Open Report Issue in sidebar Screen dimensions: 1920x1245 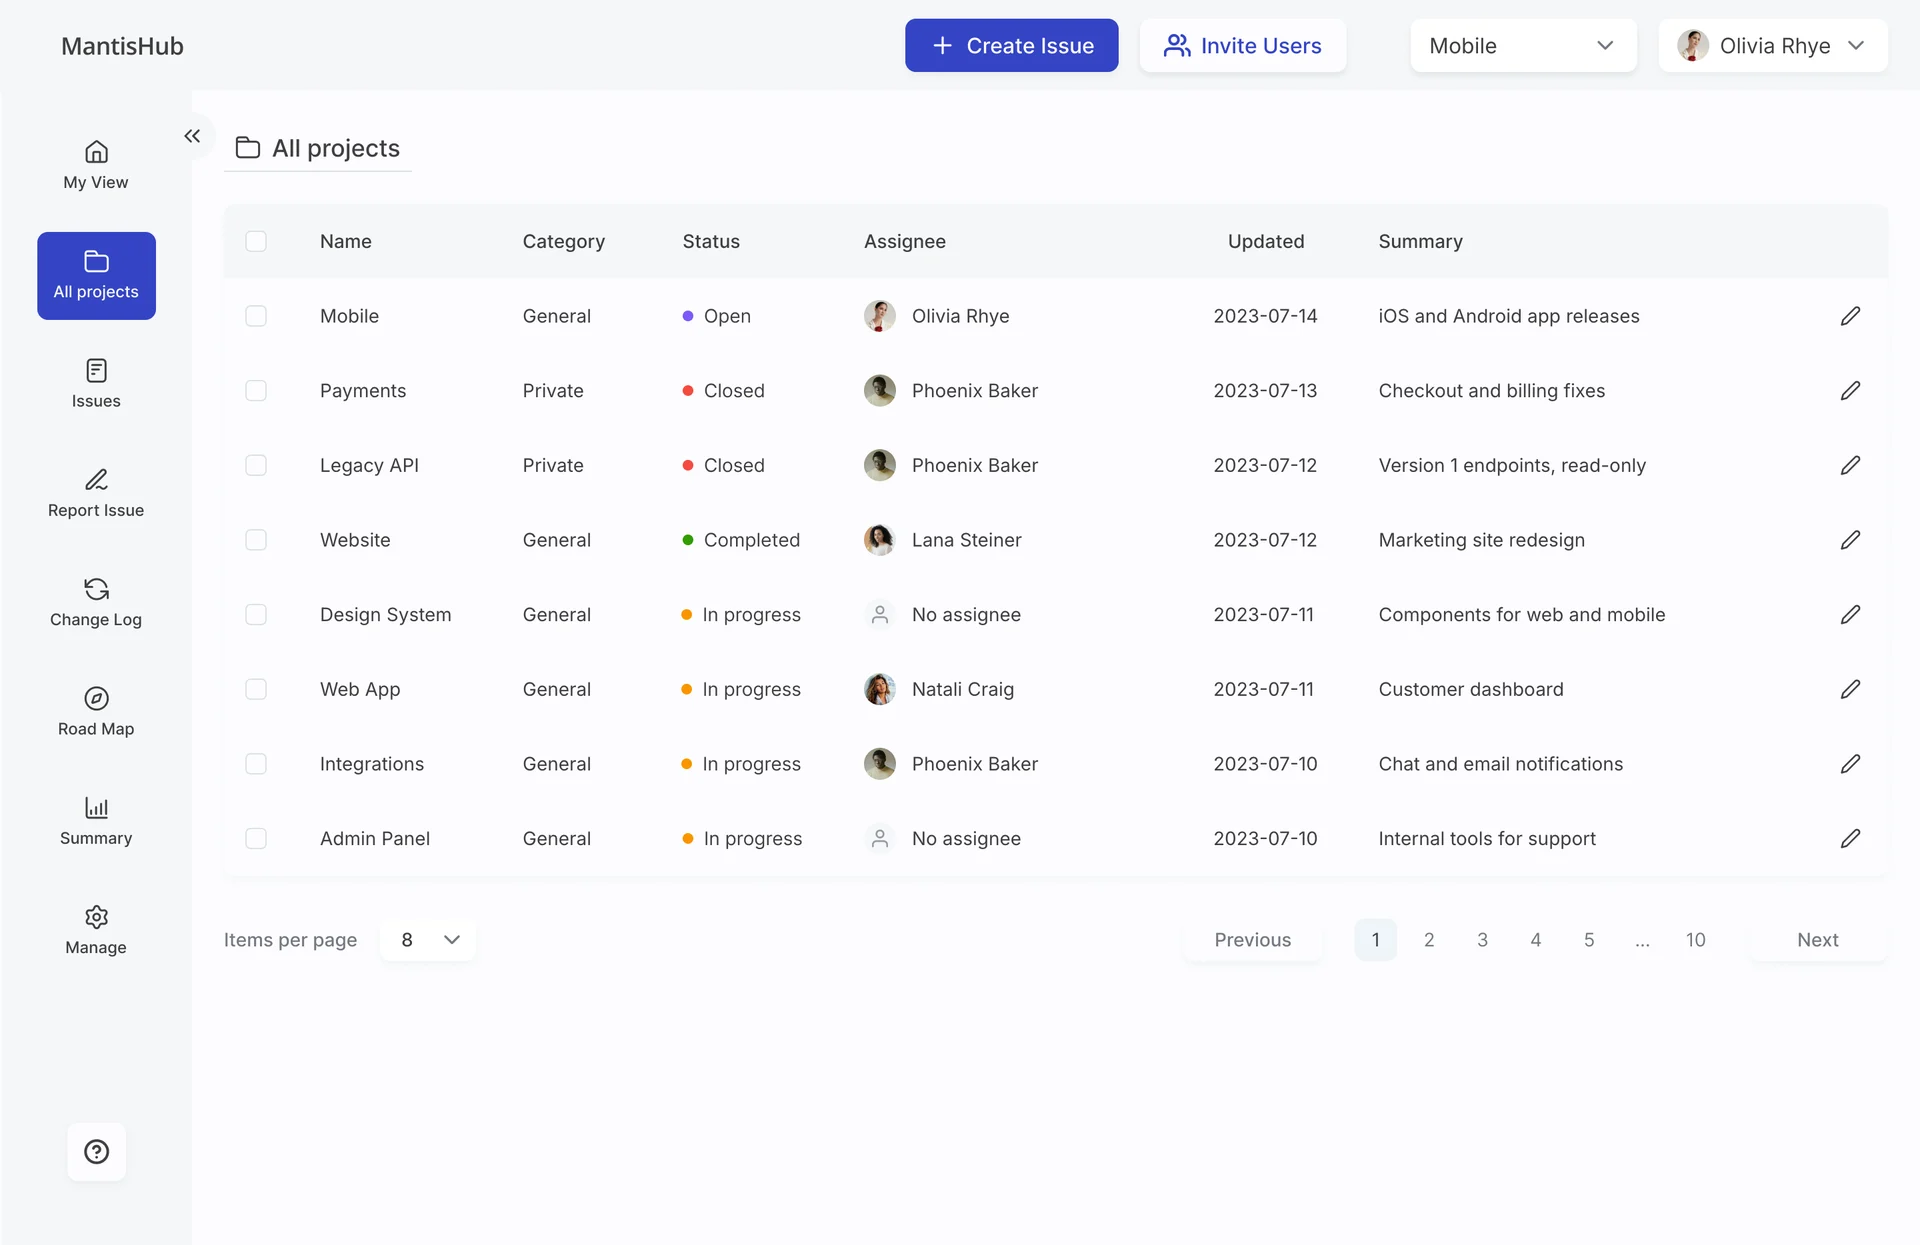[96, 494]
